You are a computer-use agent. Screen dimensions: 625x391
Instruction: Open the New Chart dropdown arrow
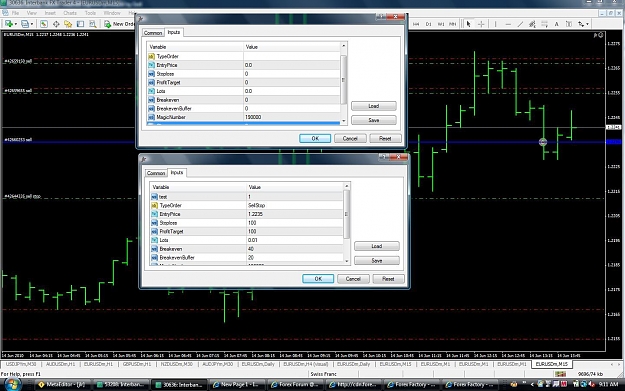pyautogui.click(x=15, y=24)
